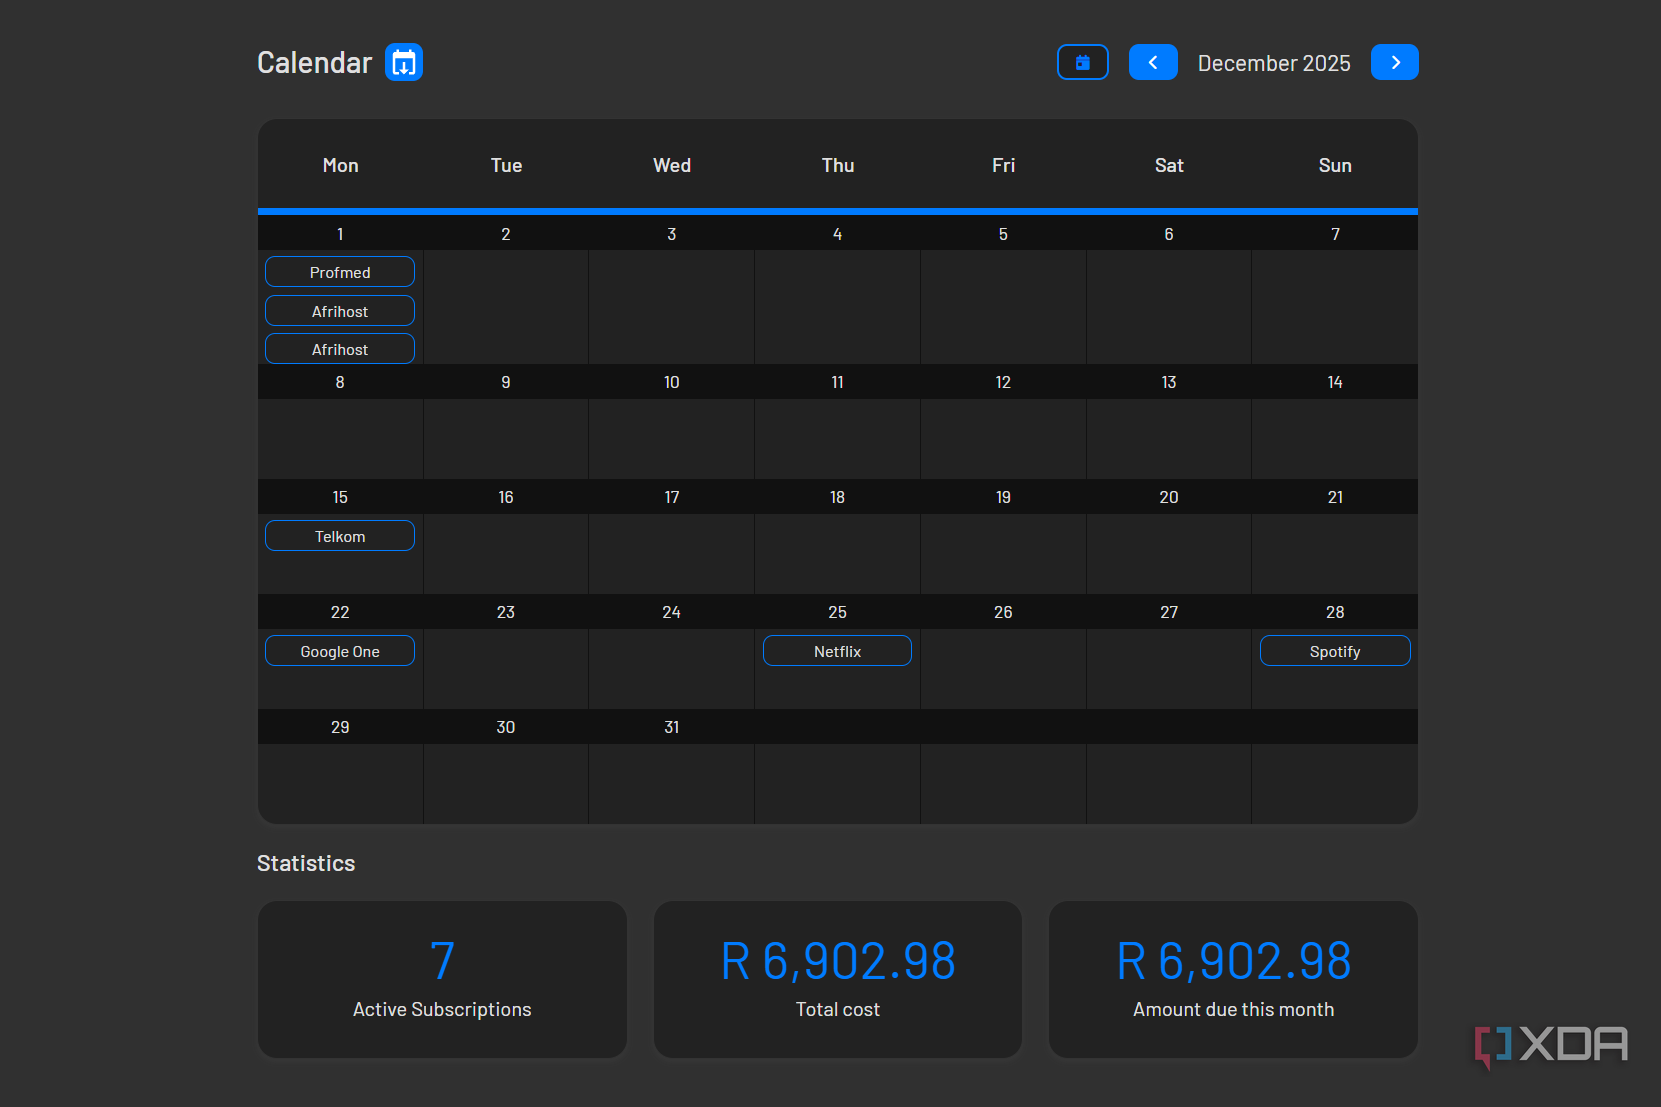Screen dimensions: 1661x1107
Task: Select date number 18 in the calendar
Action: pyautogui.click(x=838, y=497)
